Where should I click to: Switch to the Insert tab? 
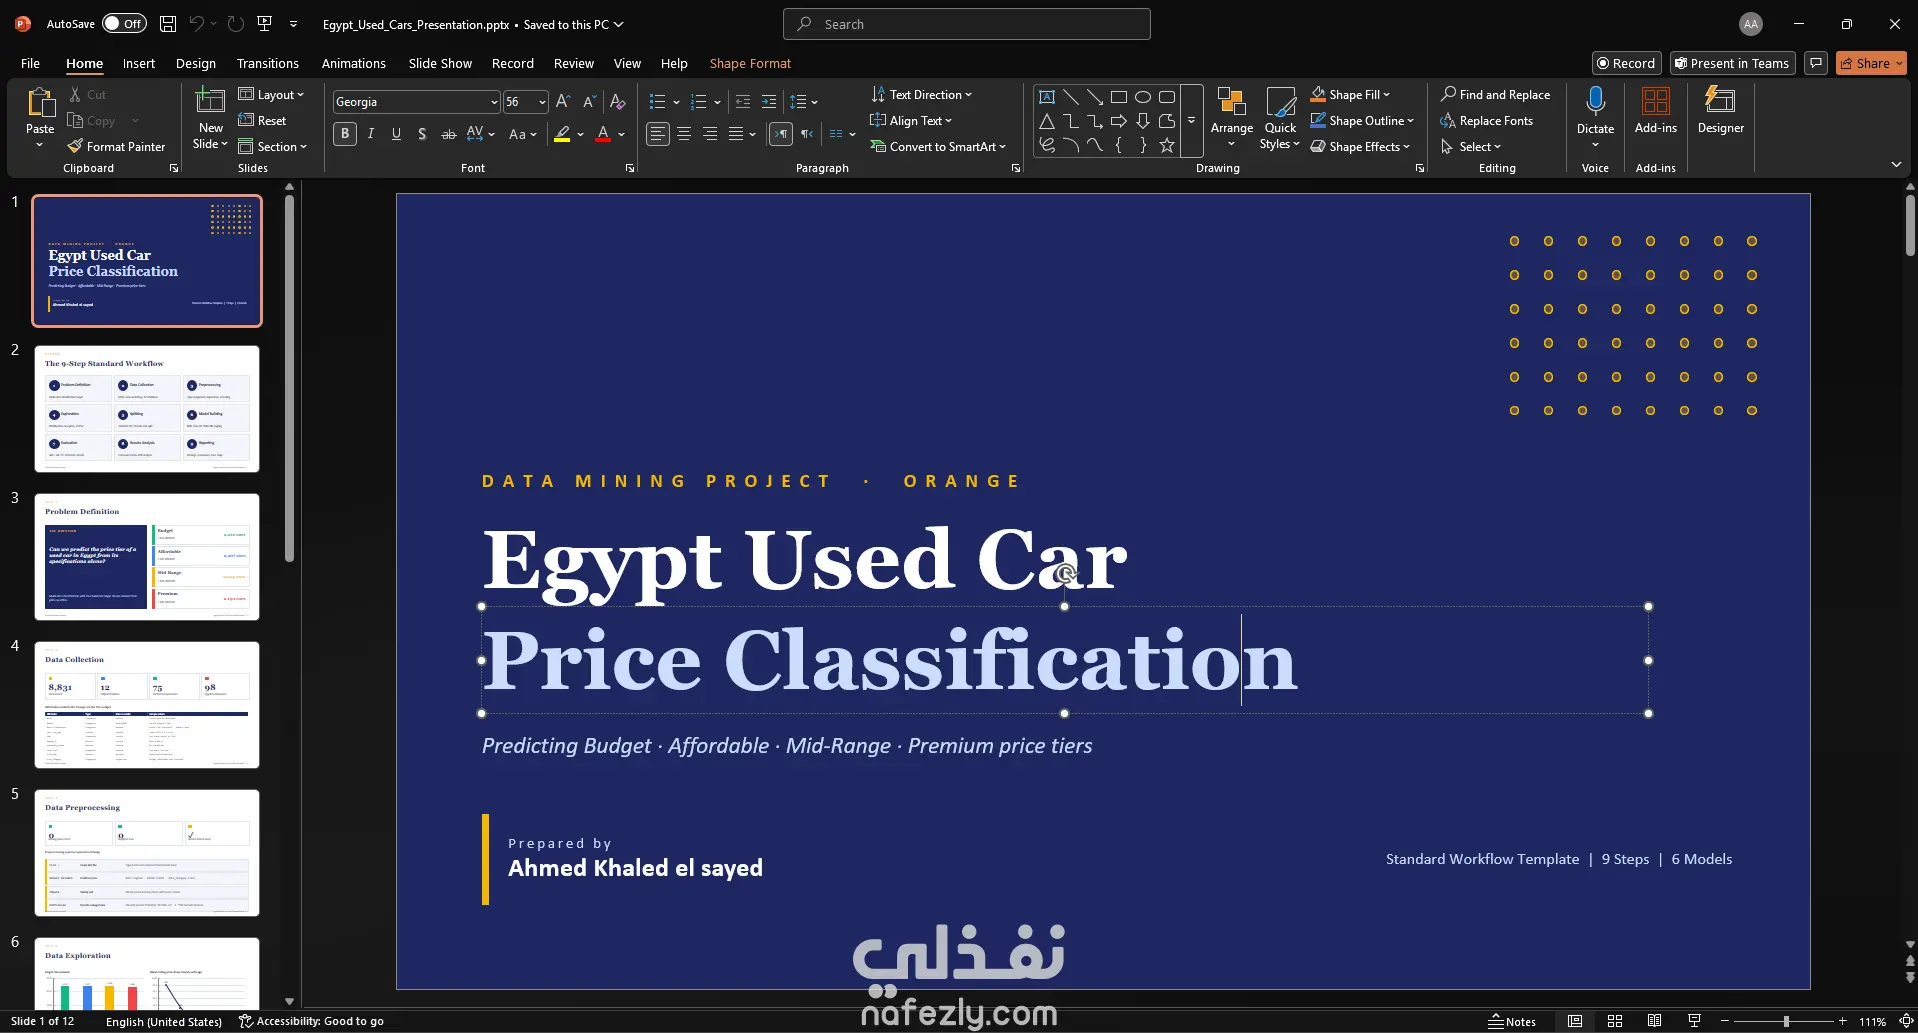[139, 63]
